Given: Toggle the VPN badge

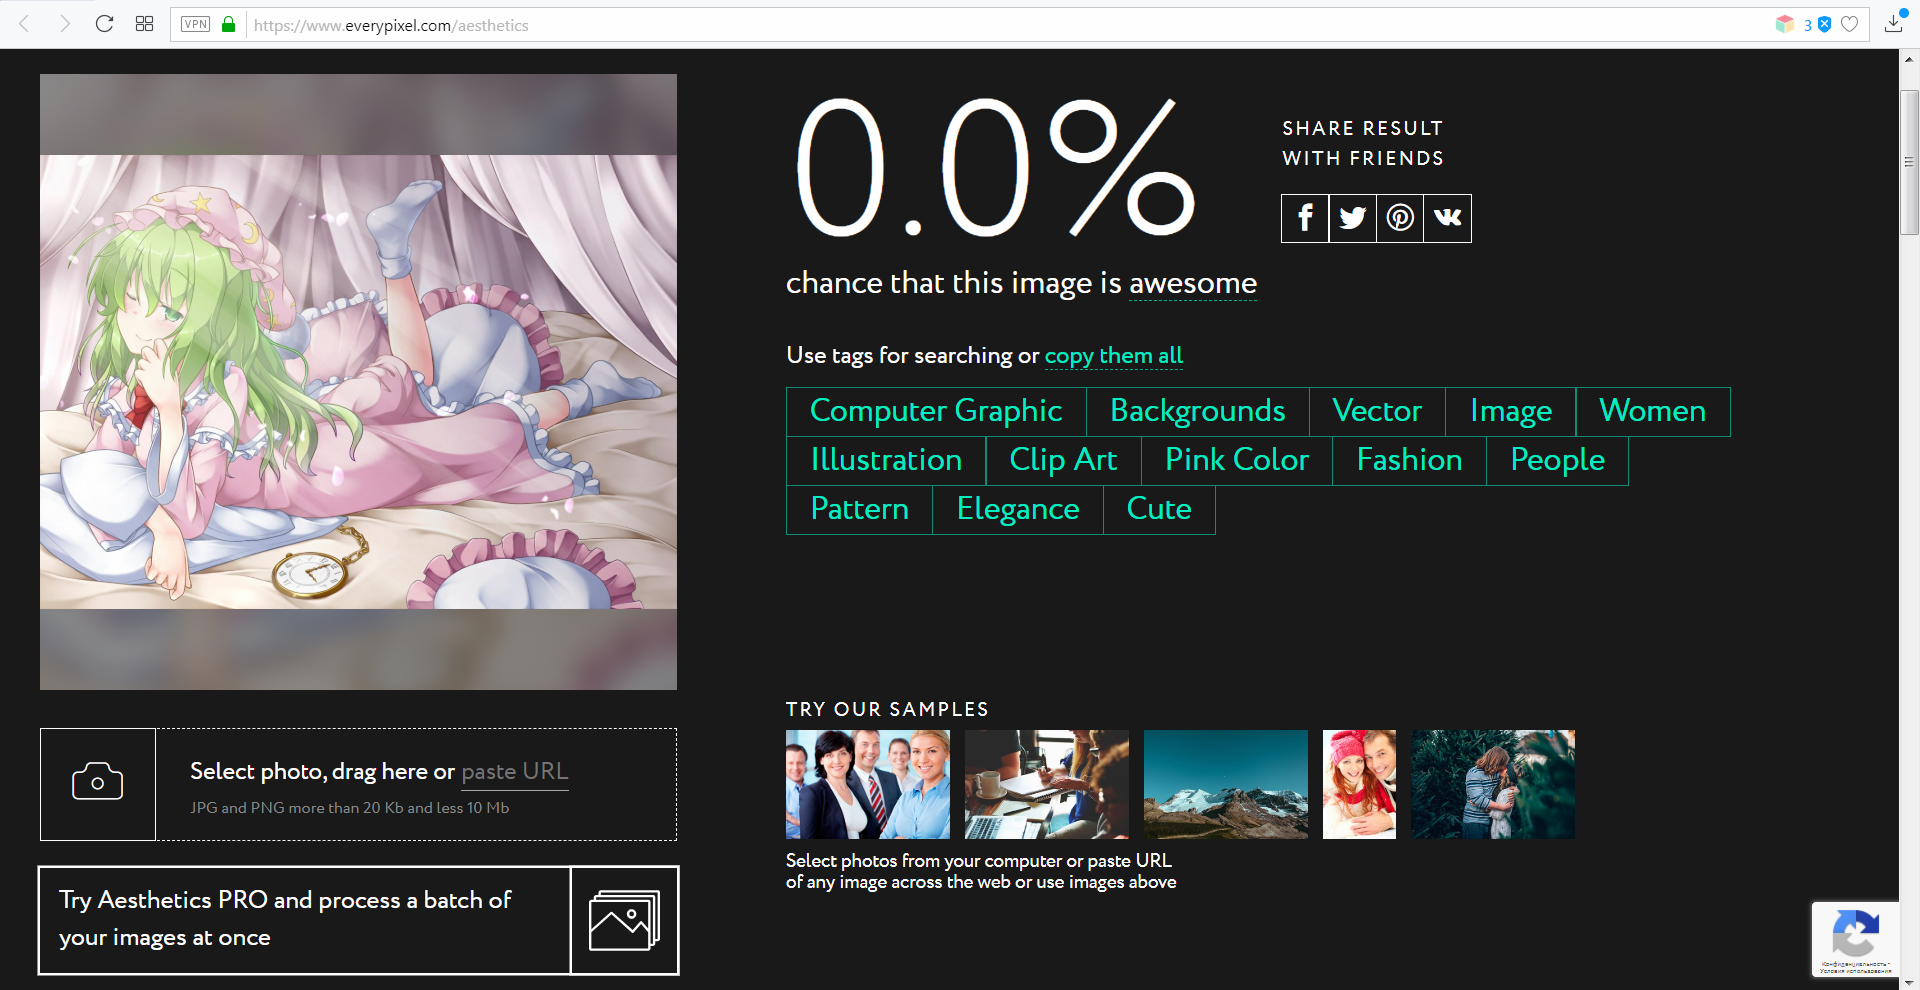Looking at the screenshot, I should [195, 24].
